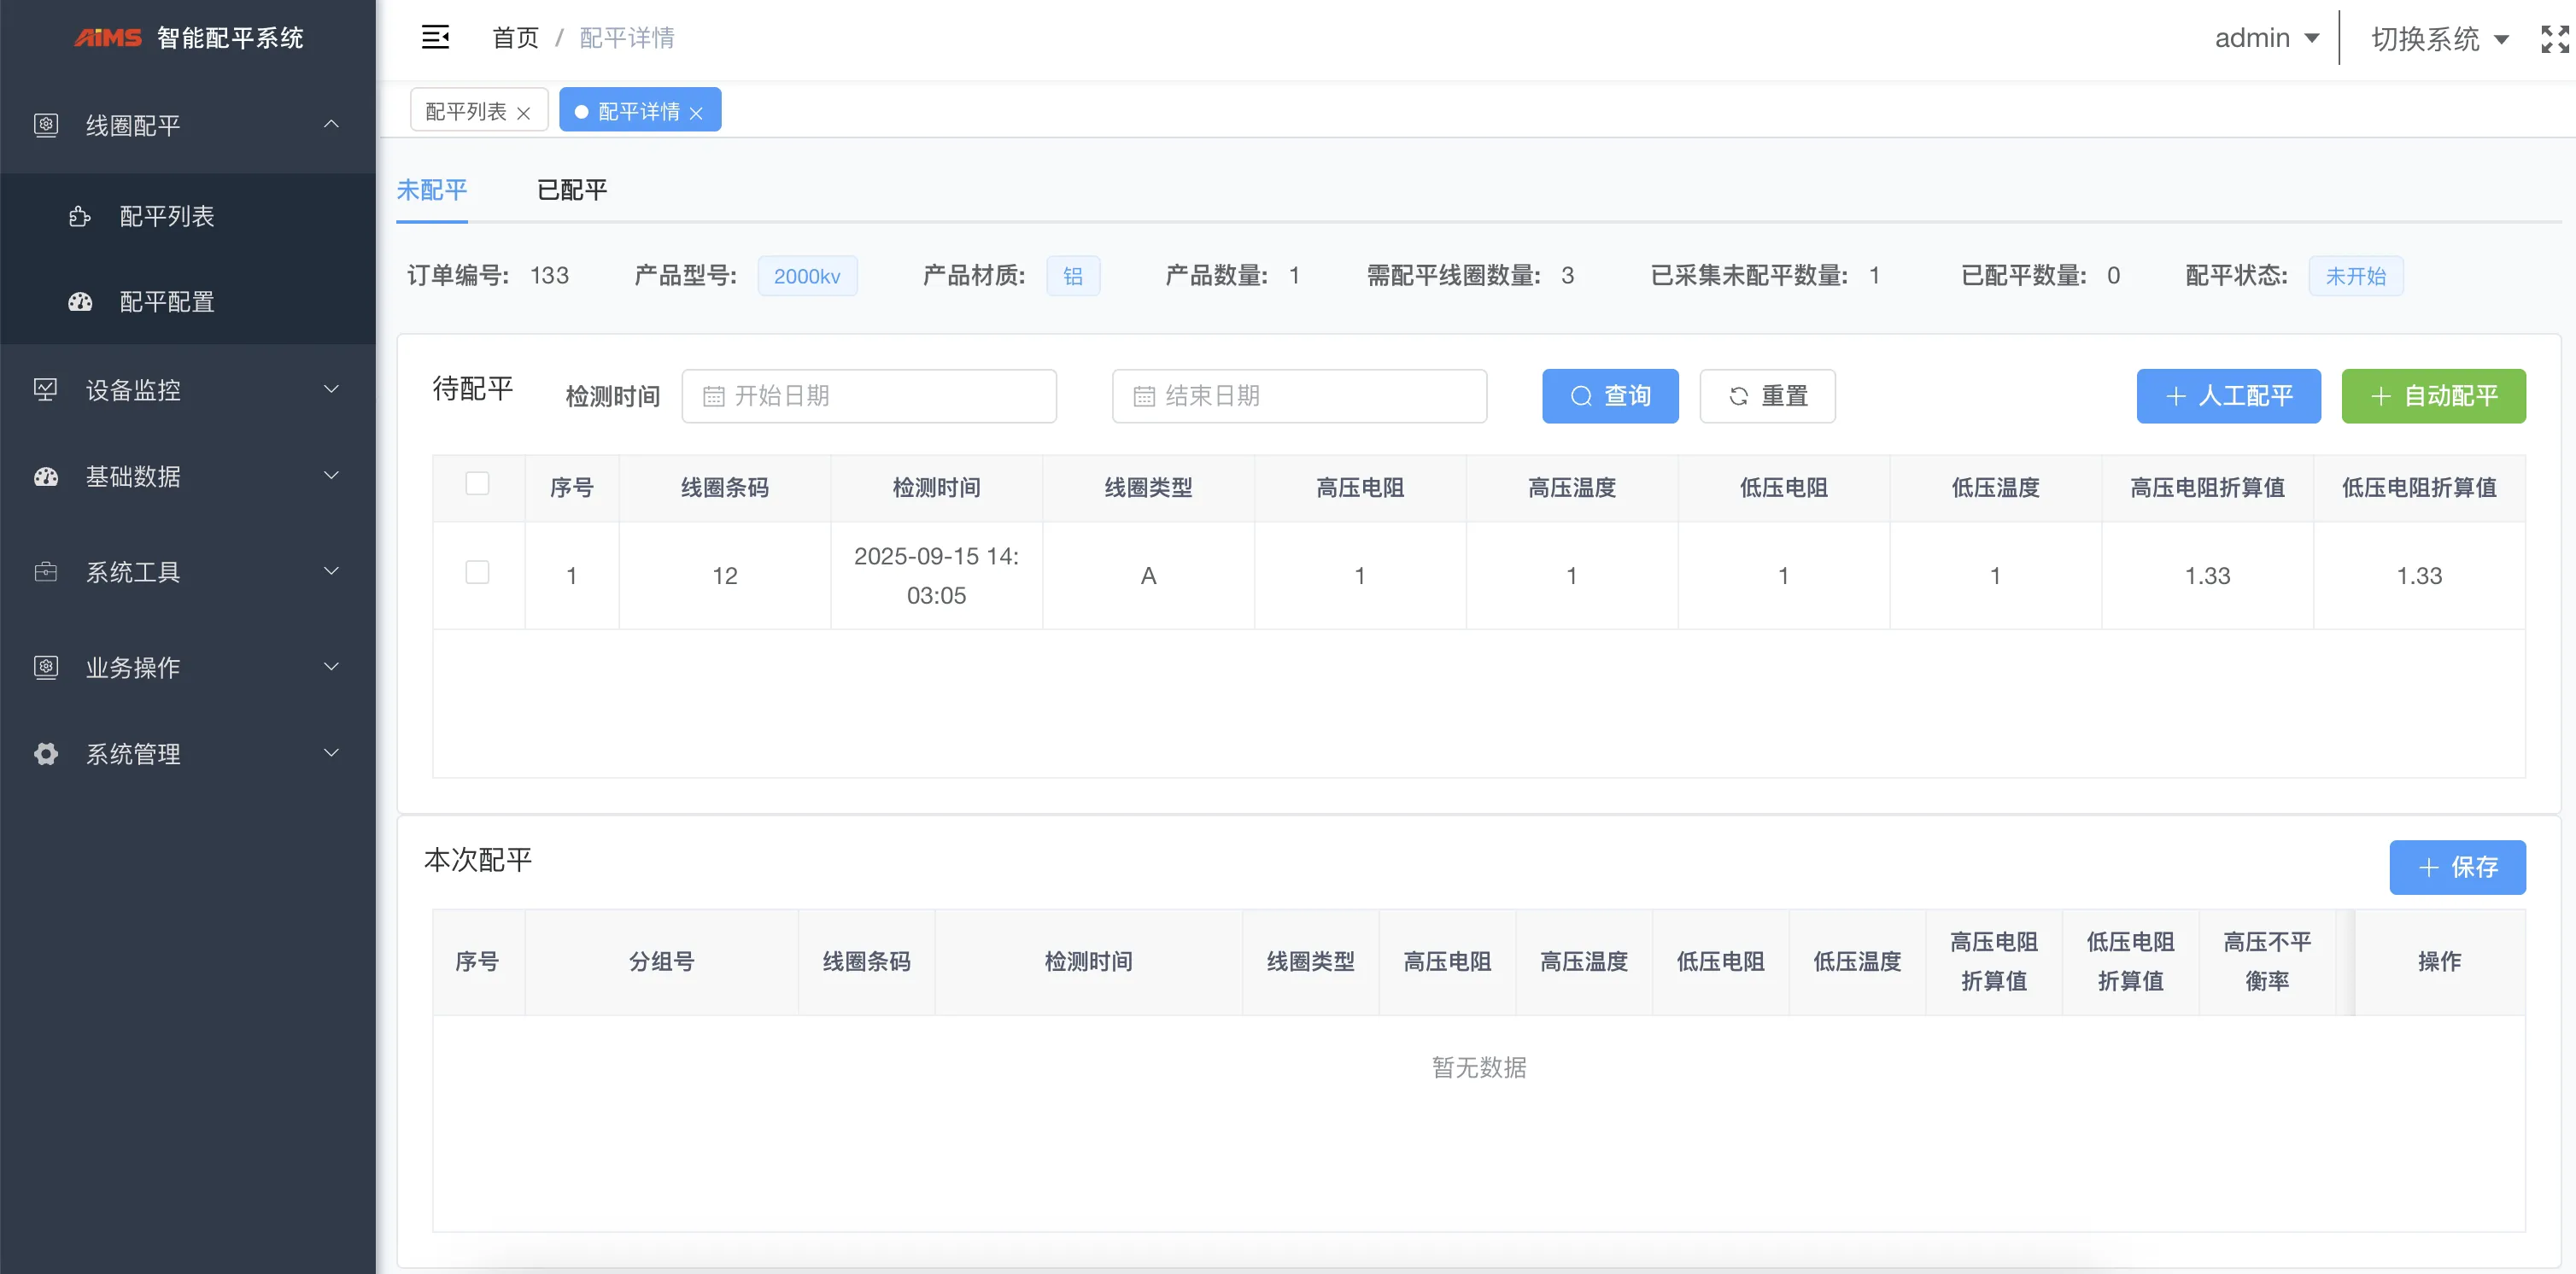Click the 基础数据 gauge icon
This screenshot has height=1274, width=2576.
[x=46, y=476]
